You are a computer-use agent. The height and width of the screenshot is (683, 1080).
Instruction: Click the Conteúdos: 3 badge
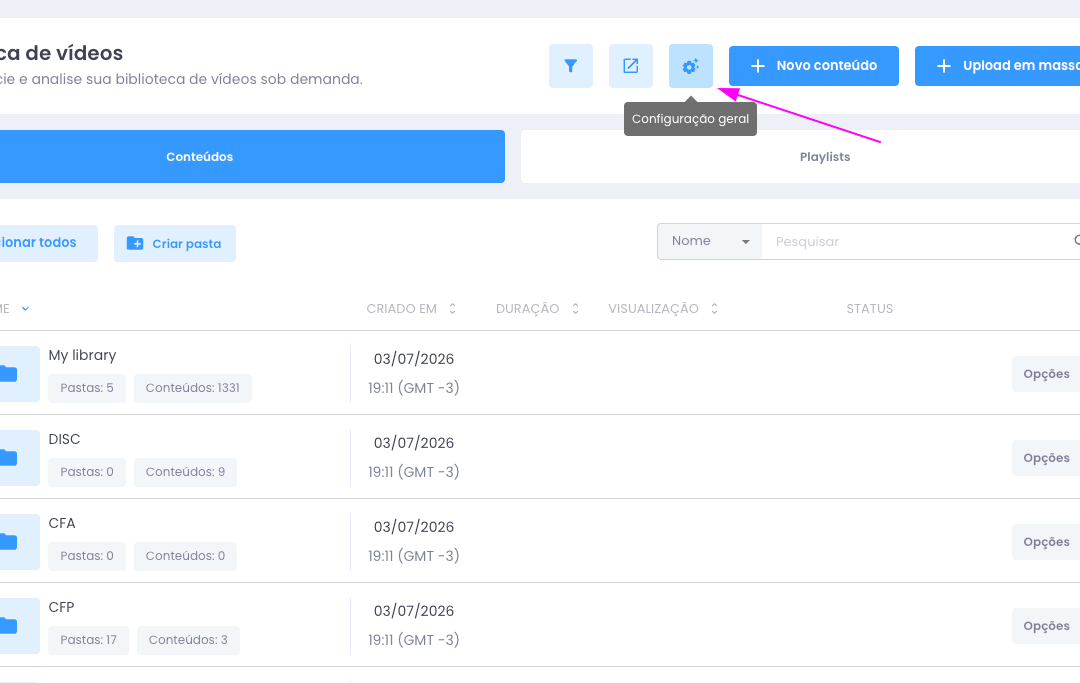[188, 640]
